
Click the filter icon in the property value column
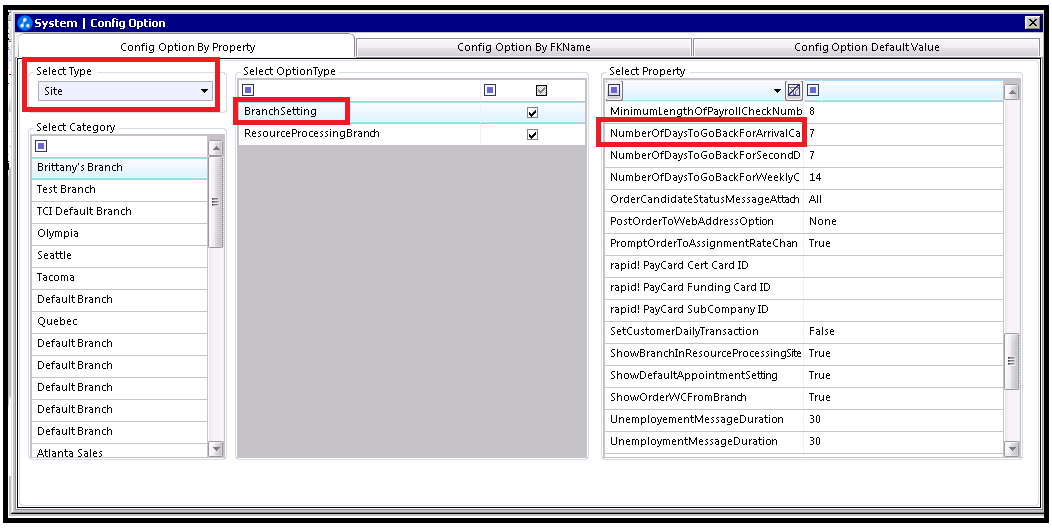pyautogui.click(x=813, y=90)
